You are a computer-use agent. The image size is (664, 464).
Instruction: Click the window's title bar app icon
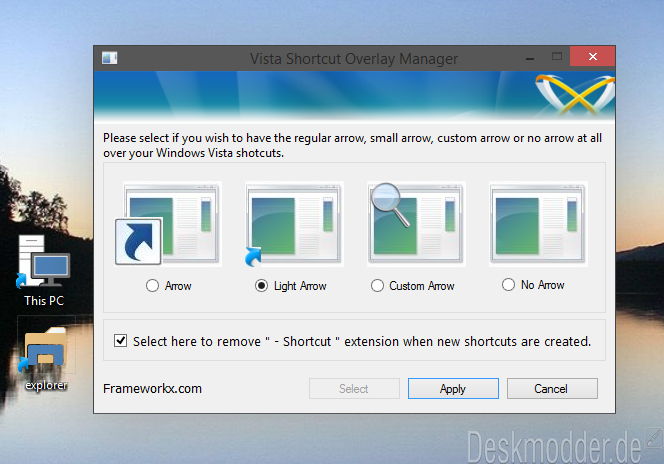point(109,58)
